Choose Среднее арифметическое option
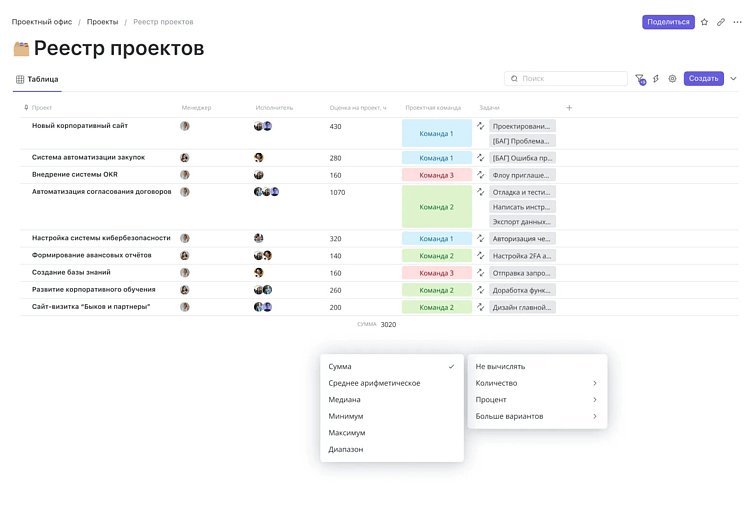Viewport: 751px width, 526px height. click(392, 383)
